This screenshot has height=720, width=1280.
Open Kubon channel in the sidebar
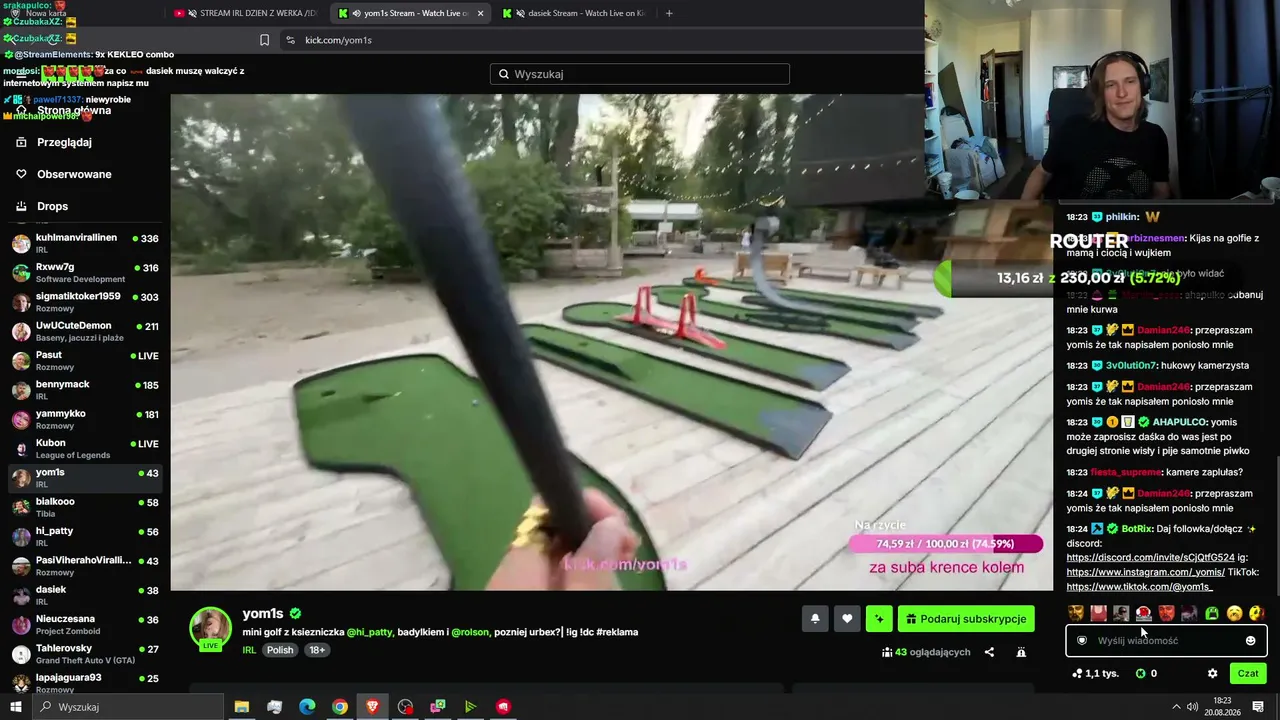(x=85, y=449)
